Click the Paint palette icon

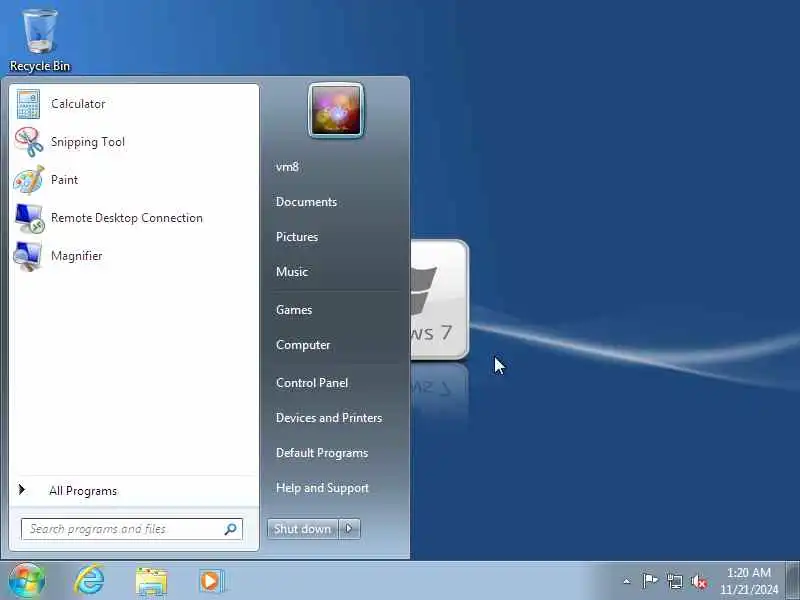click(x=29, y=180)
